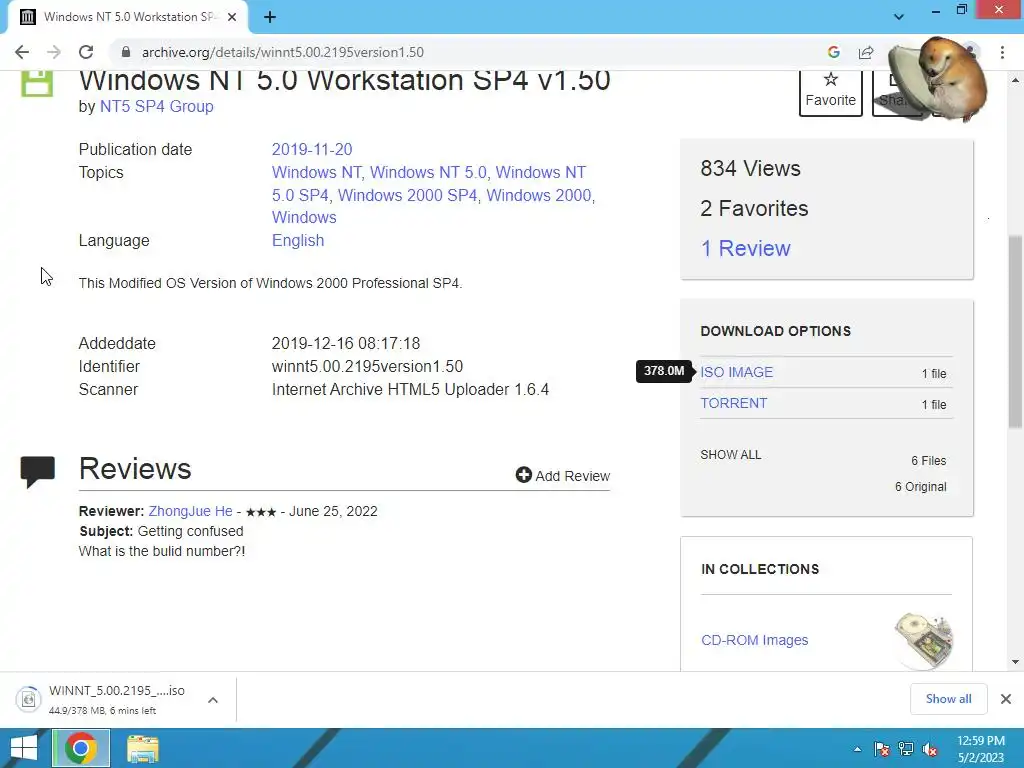
Task: Open reviewer ZhongJue He's profile
Action: (190, 511)
